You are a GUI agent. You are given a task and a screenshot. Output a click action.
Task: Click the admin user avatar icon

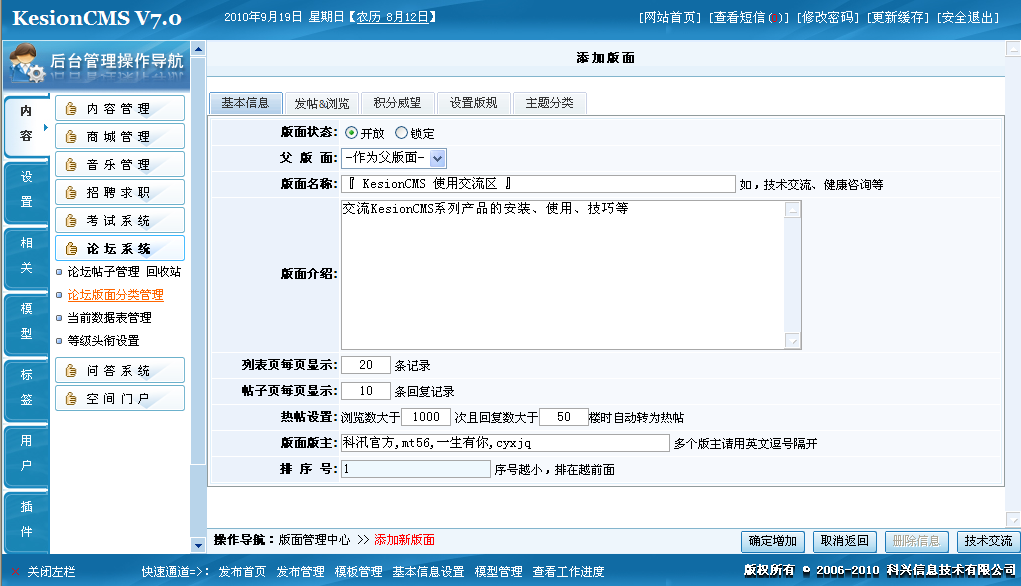point(26,63)
